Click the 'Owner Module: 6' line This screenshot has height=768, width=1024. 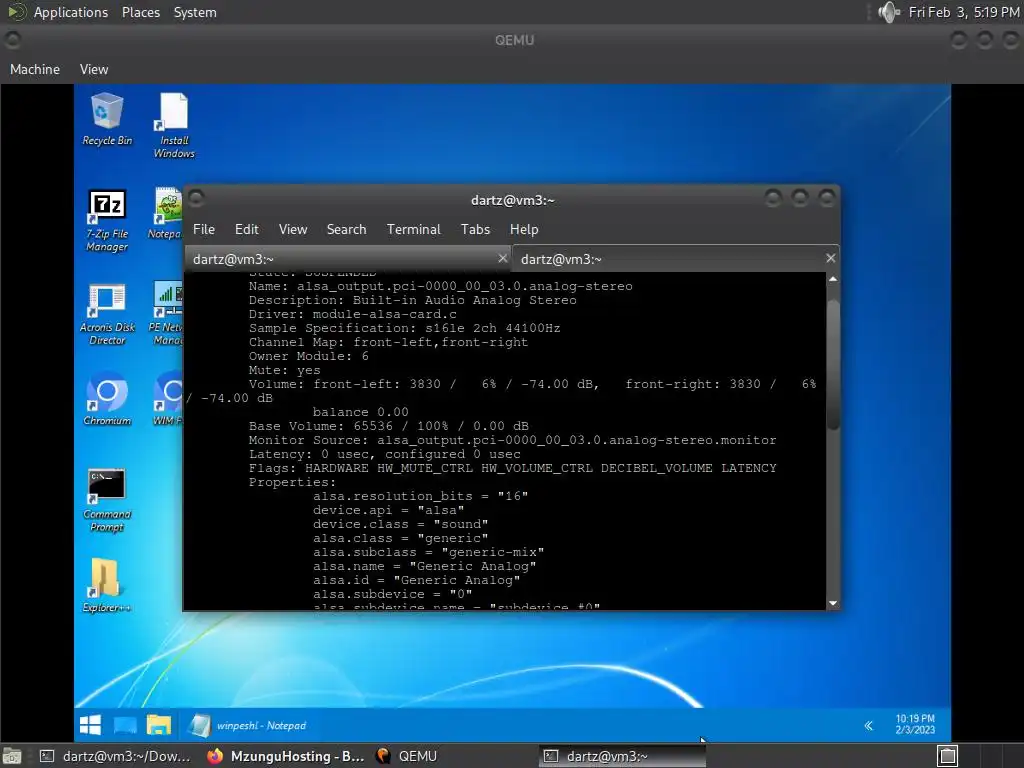pos(308,356)
